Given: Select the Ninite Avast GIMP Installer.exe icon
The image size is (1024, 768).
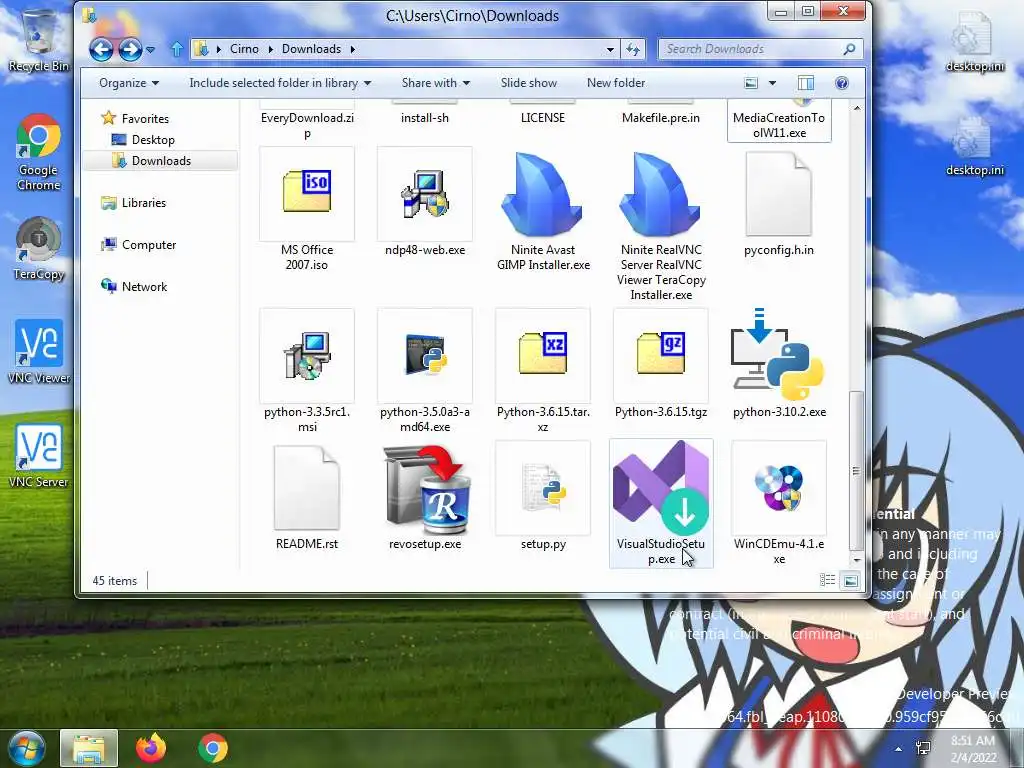Looking at the screenshot, I should pos(542,194).
